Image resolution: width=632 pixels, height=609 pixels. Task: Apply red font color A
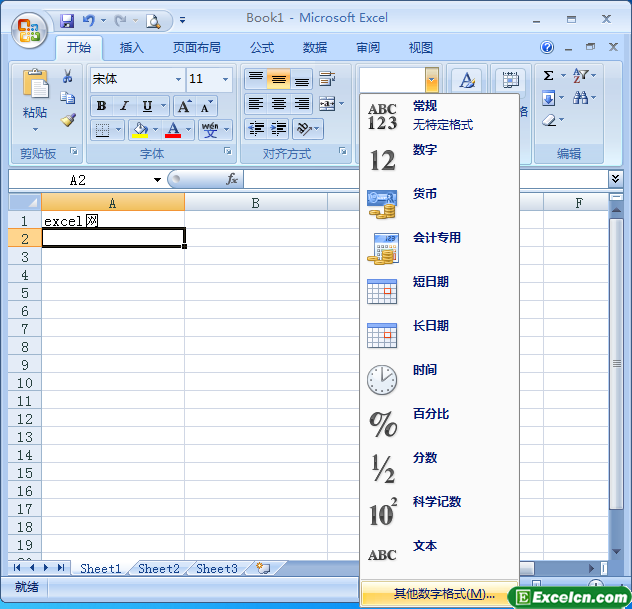[x=173, y=130]
